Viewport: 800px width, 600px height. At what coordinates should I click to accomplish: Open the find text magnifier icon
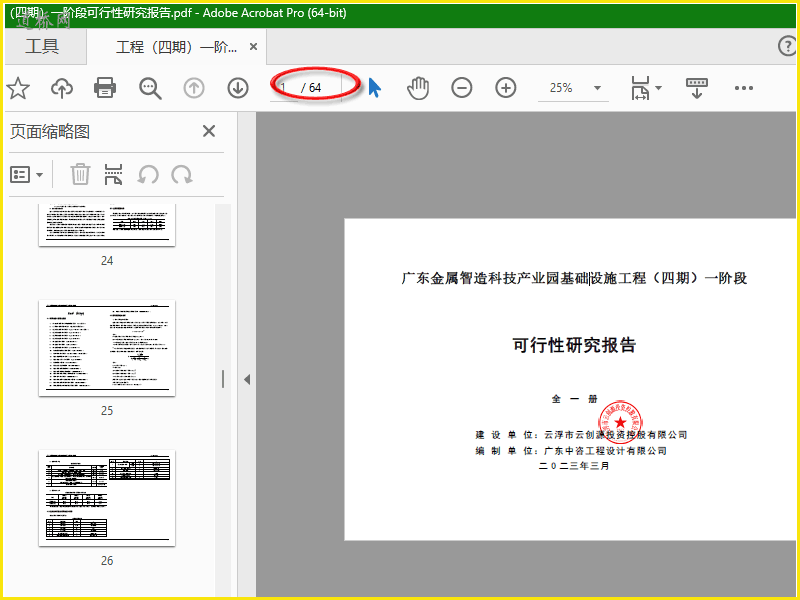click(x=150, y=88)
